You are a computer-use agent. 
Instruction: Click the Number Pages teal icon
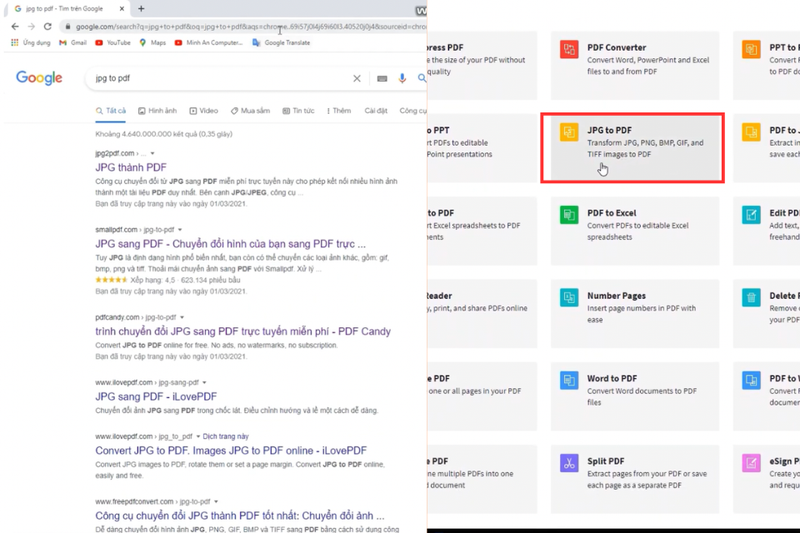569,297
